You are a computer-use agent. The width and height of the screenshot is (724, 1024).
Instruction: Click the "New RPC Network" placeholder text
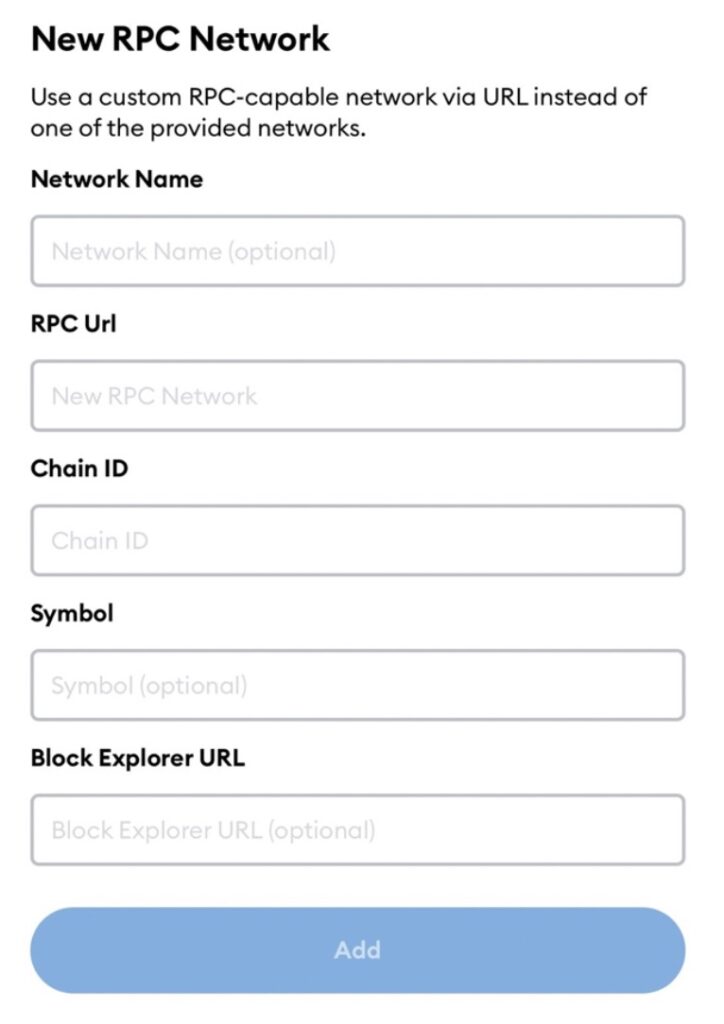point(154,396)
